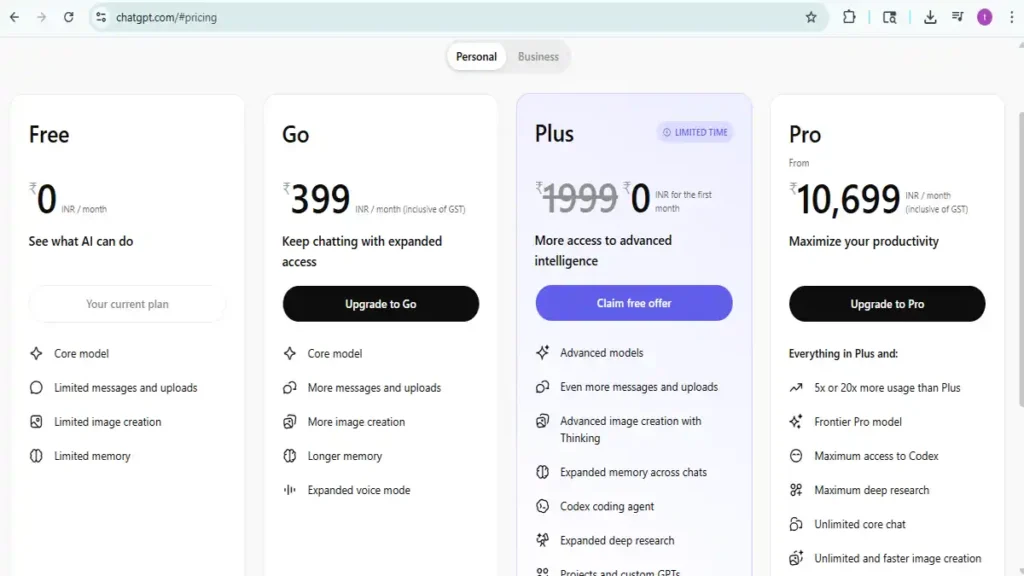Switch to the Business pricing tab
This screenshot has width=1024, height=576.
tap(538, 57)
